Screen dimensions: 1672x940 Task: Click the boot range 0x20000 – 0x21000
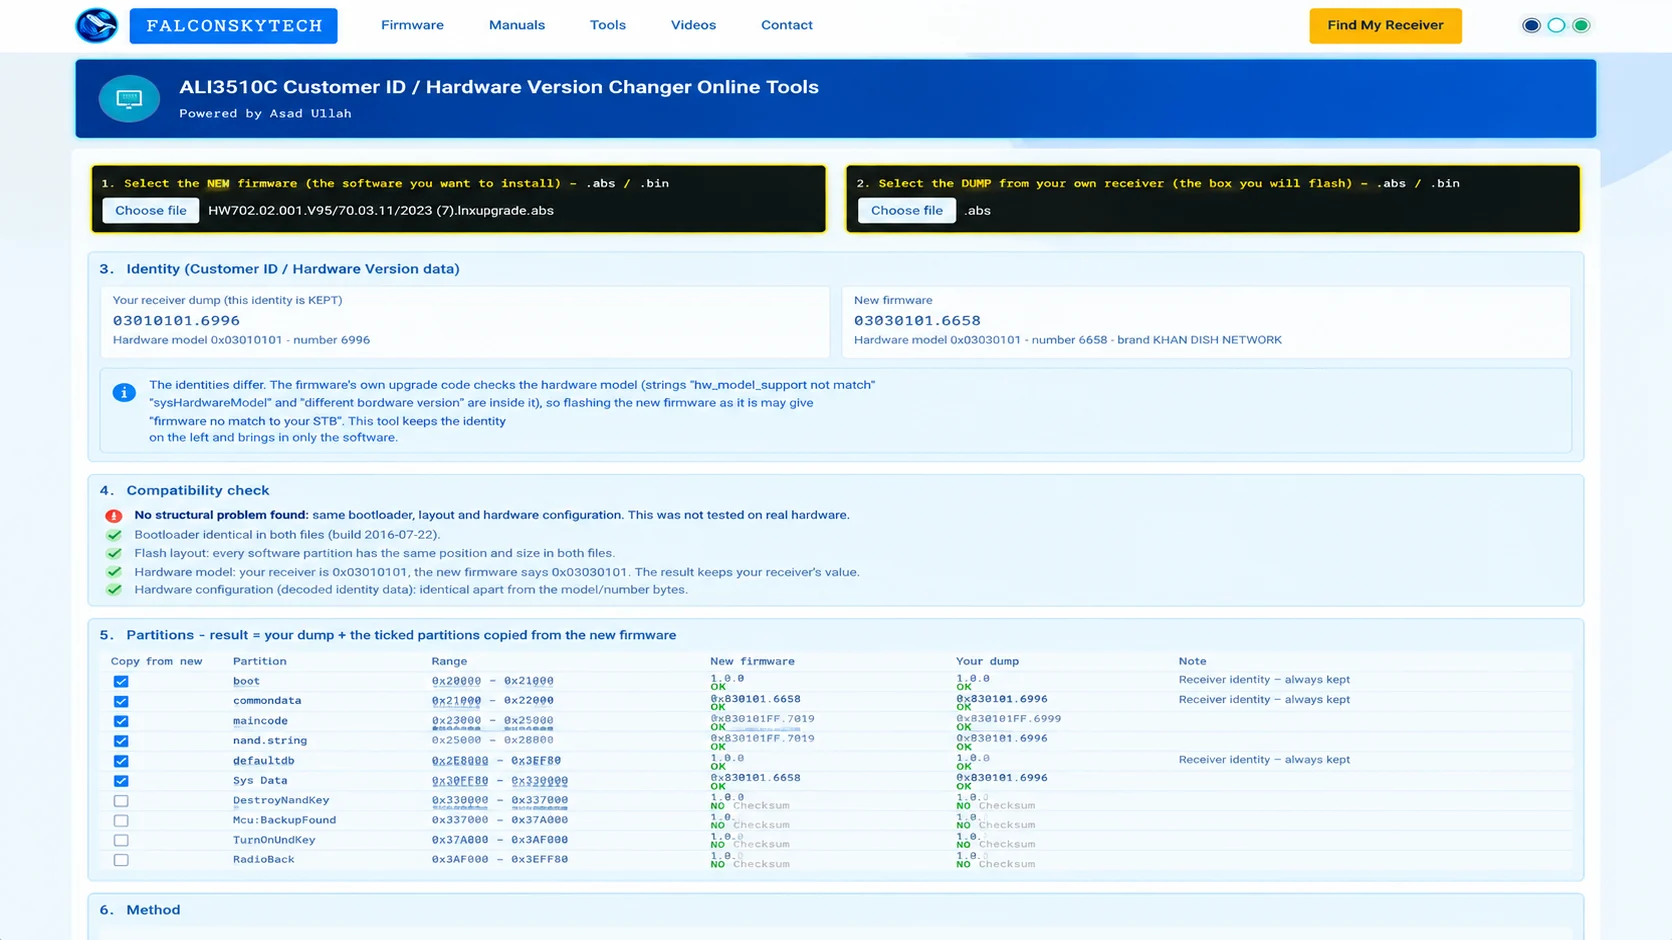[x=492, y=681]
